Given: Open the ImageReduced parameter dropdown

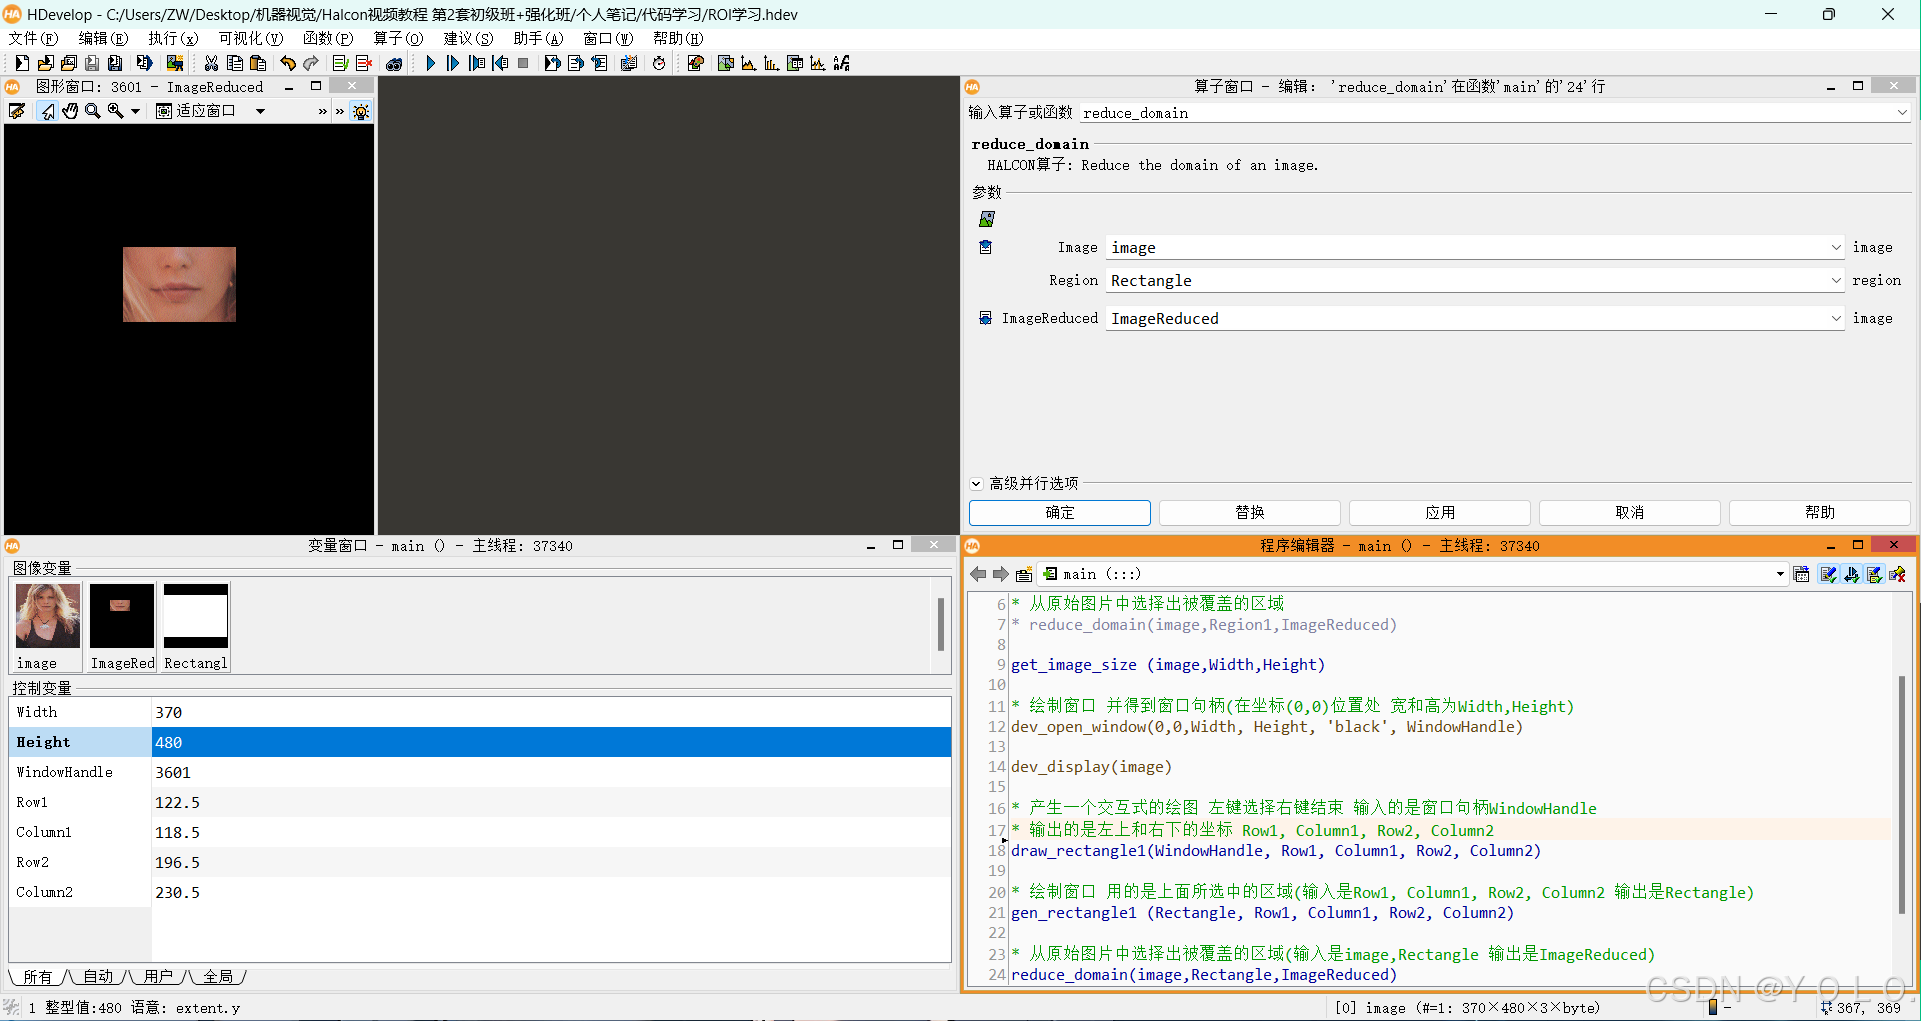Looking at the screenshot, I should [1836, 318].
